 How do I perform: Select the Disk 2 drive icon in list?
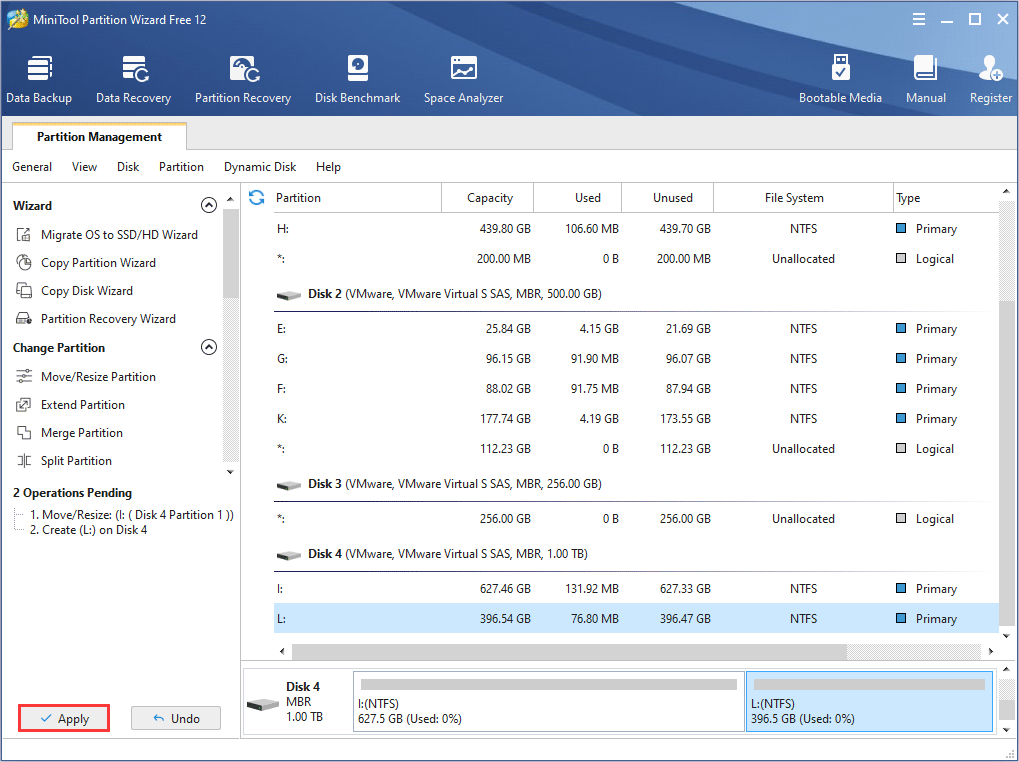pos(289,295)
